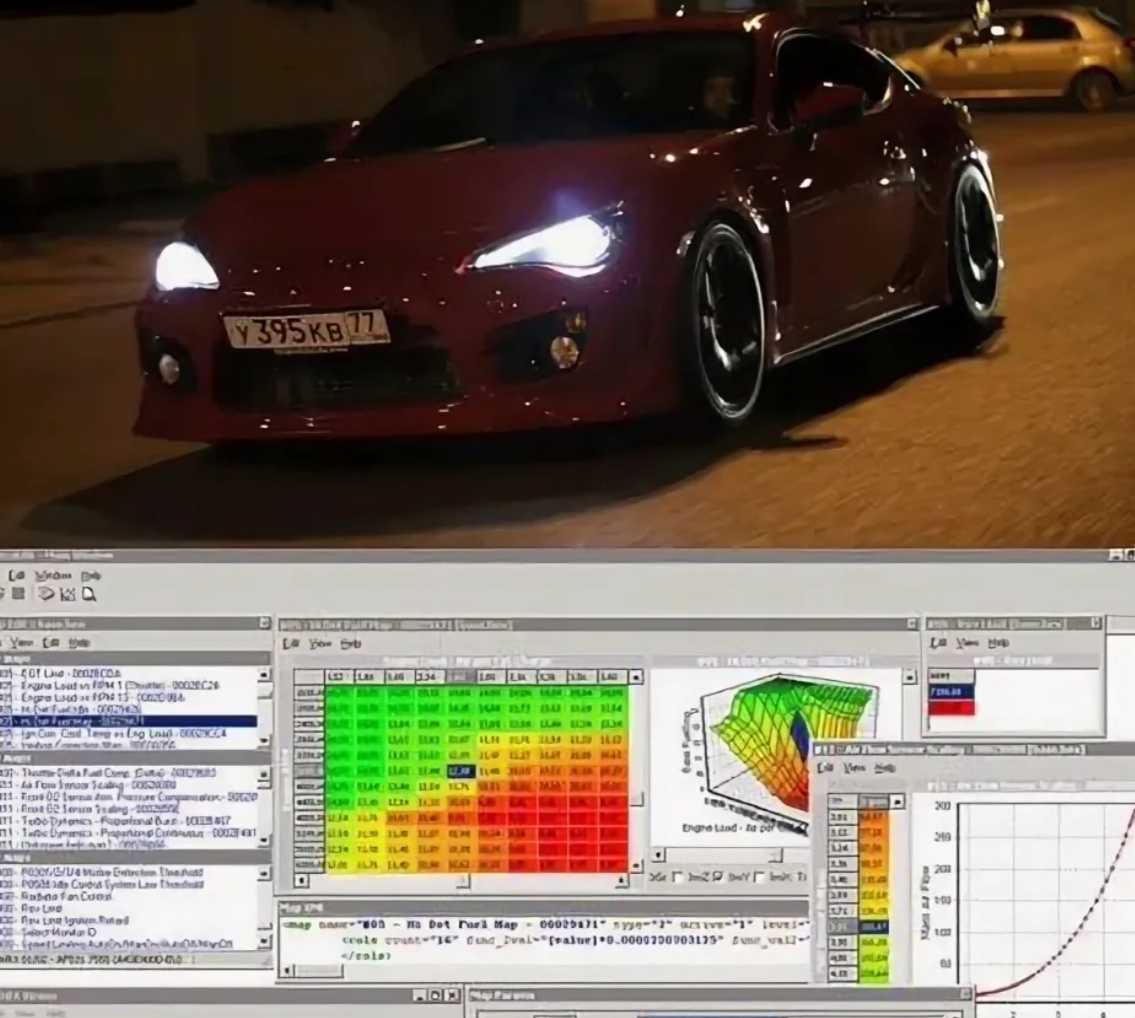Viewport: 1135px width, 1018px height.
Task: Toggle third checkbox under 3D graph
Action: [759, 878]
